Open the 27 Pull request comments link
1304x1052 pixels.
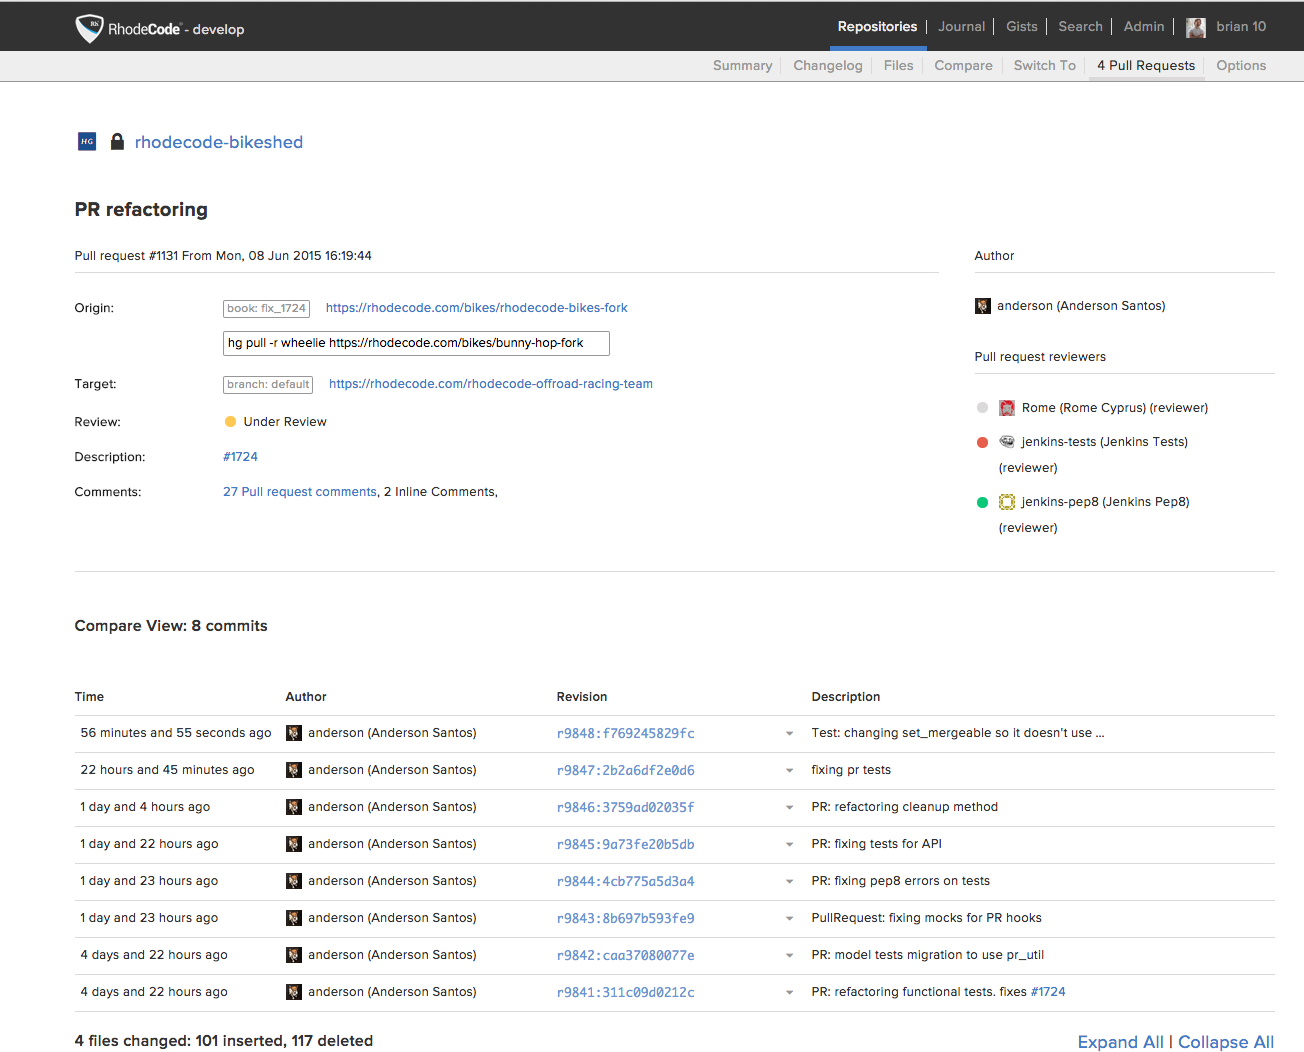[300, 492]
